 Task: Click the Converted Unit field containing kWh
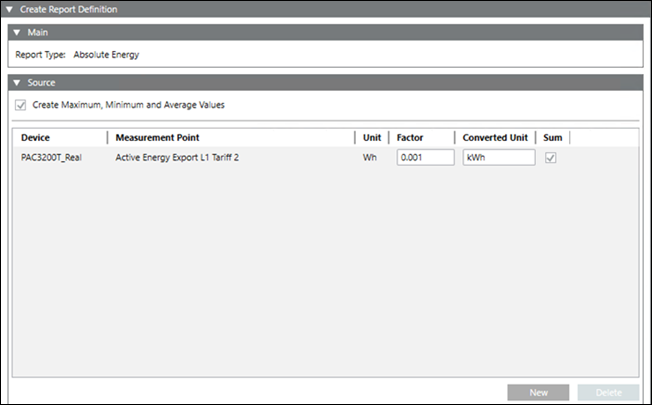point(498,158)
